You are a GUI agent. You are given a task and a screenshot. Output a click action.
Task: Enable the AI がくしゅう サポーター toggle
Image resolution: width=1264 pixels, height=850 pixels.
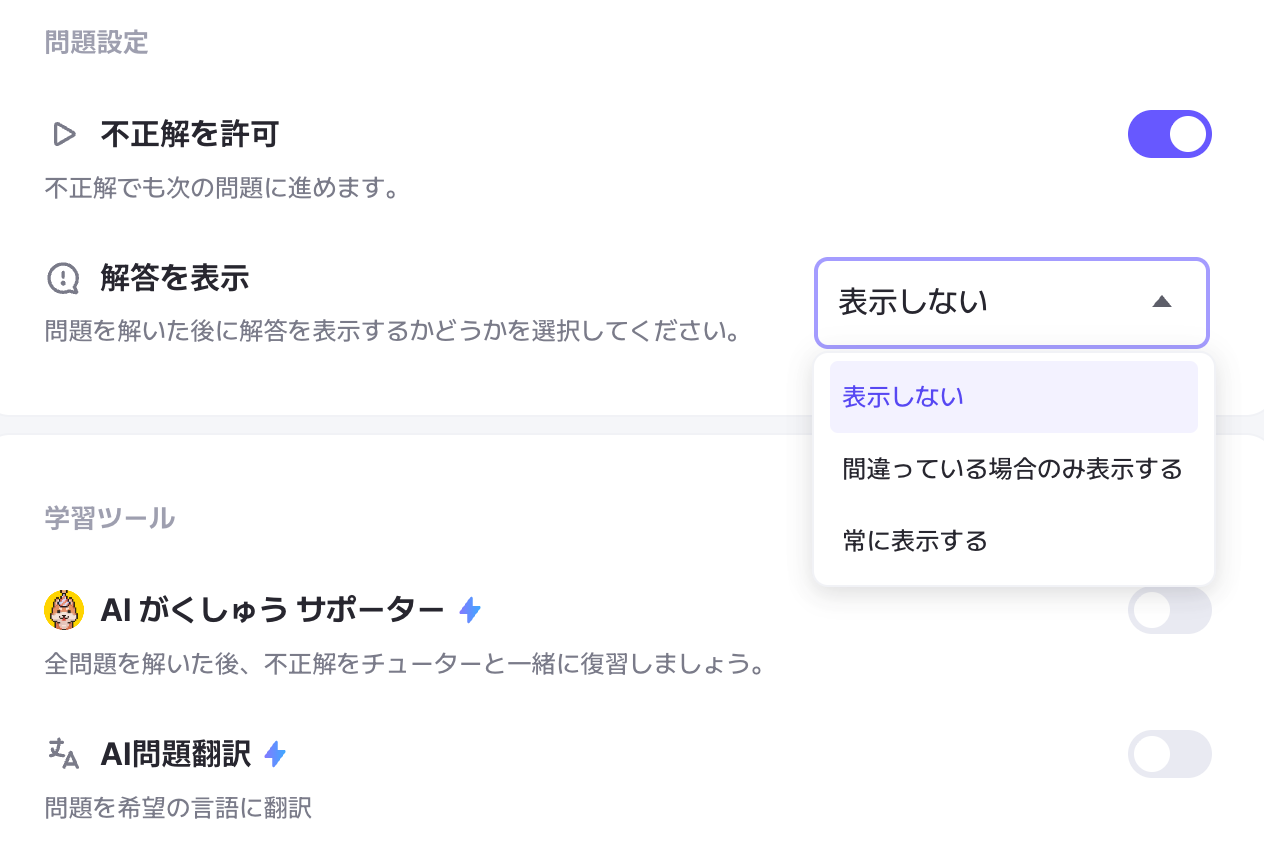(1170, 610)
